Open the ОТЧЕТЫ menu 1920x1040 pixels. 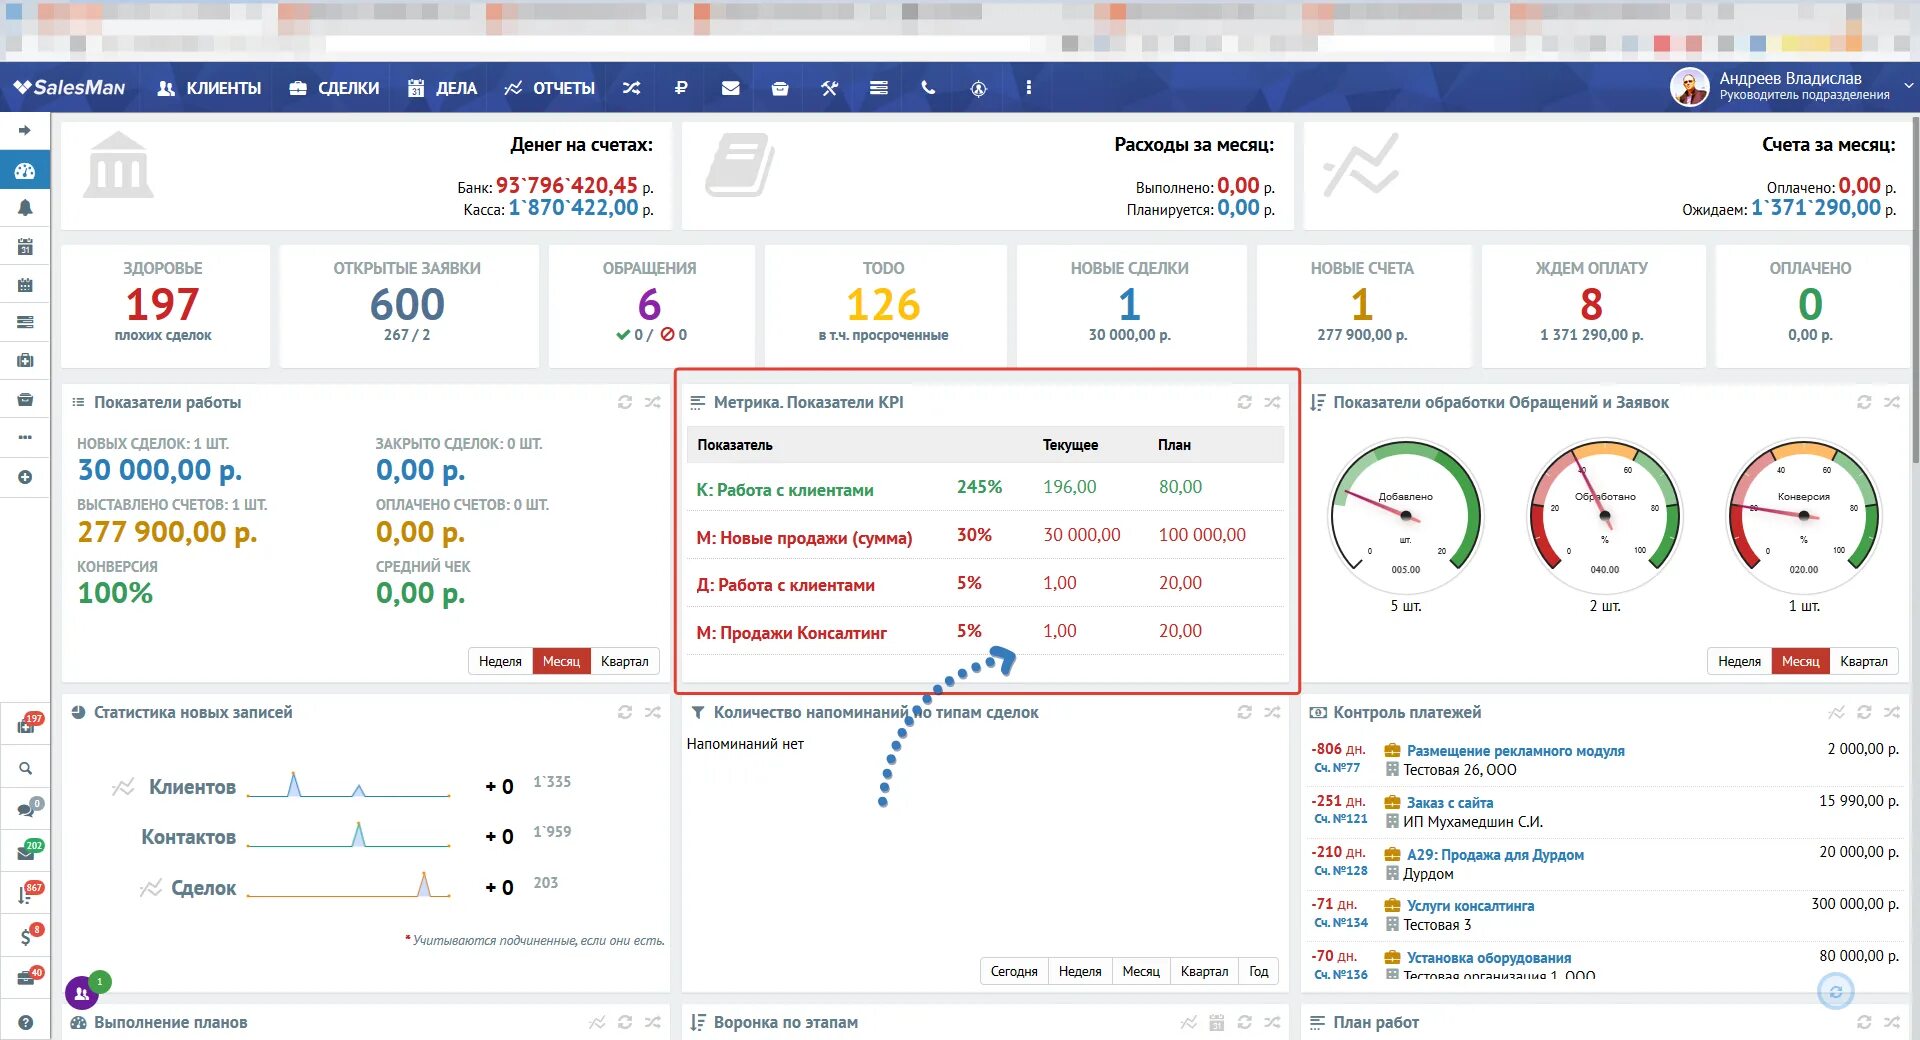(549, 88)
